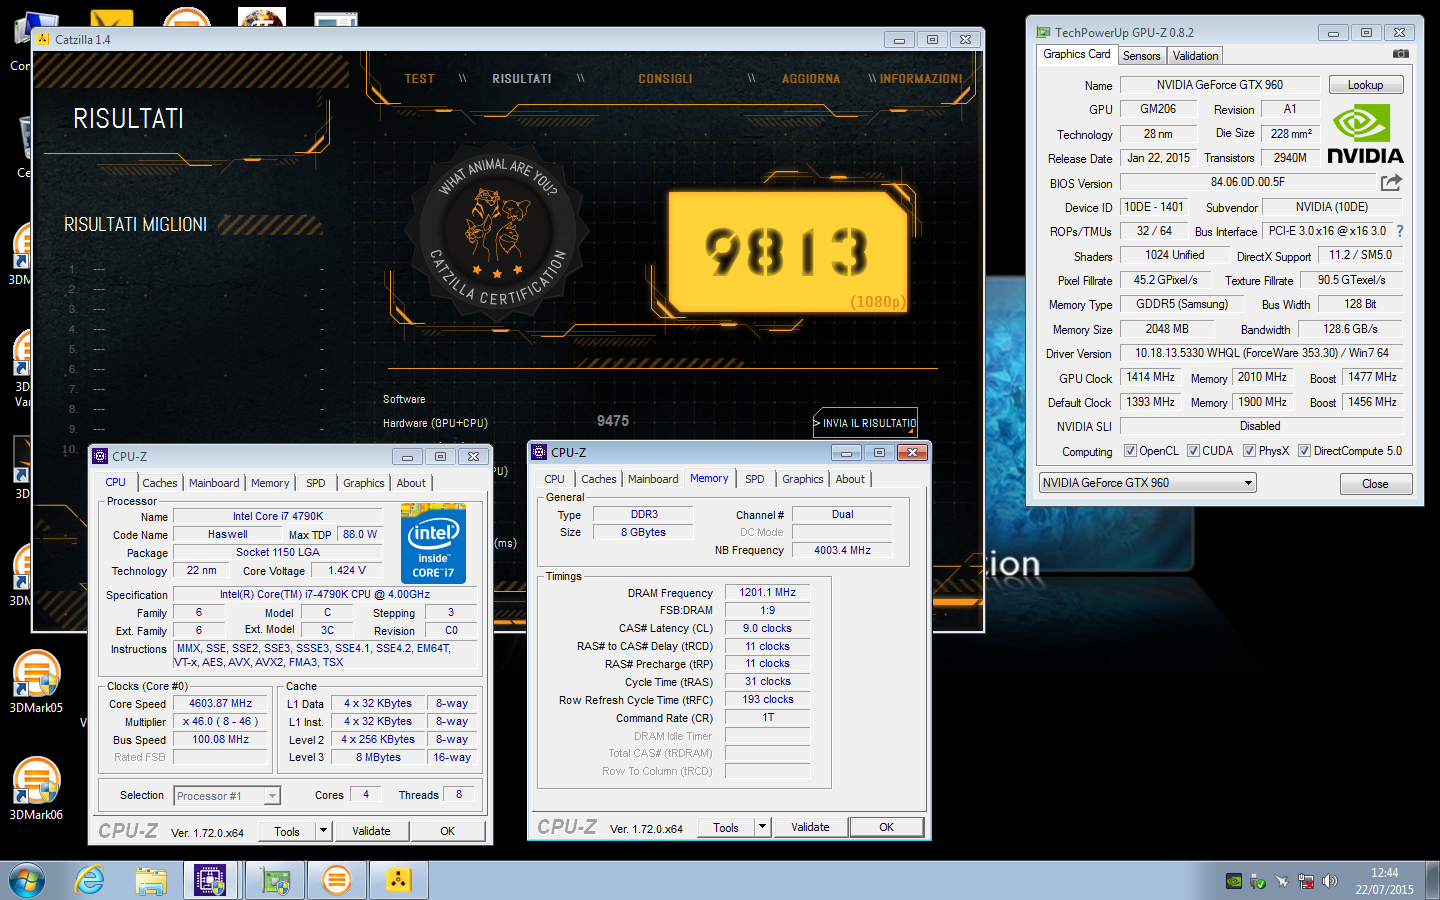Select the CONSIGLI tab in Catzilla
The height and width of the screenshot is (900, 1440).
[x=665, y=79]
